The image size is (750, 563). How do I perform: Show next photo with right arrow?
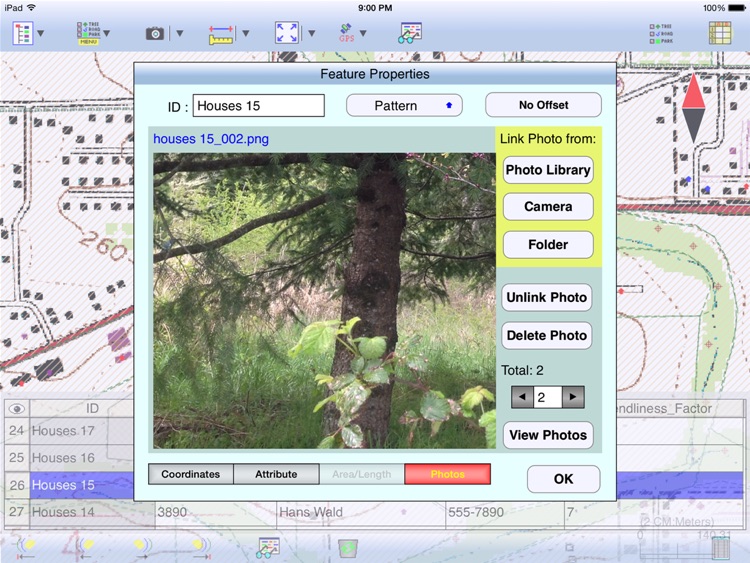pos(573,397)
